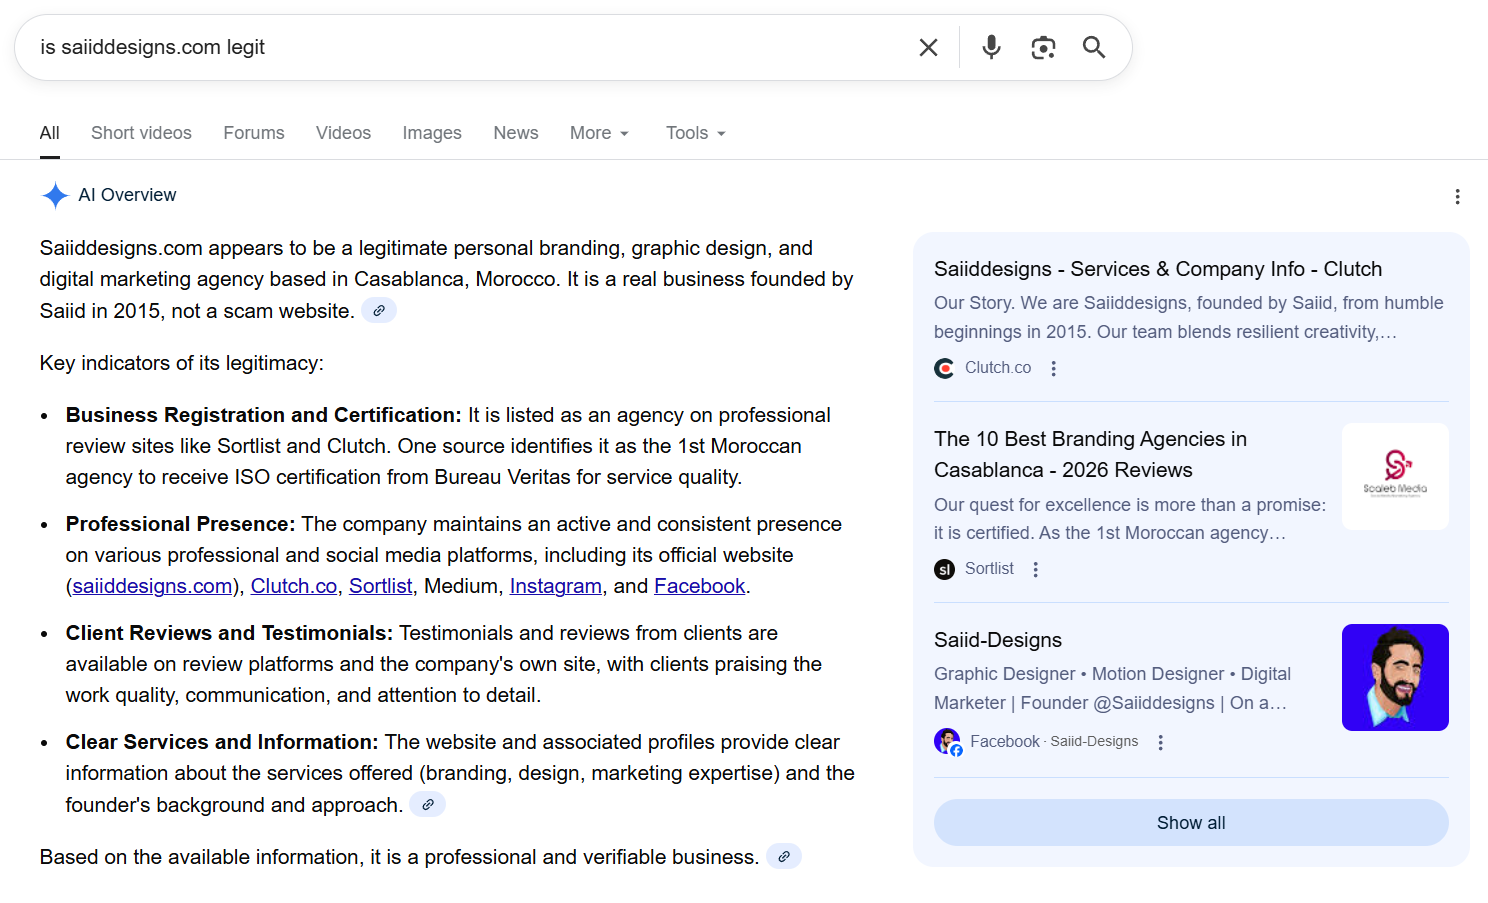Click the AI Overview sparkle icon

(55, 195)
